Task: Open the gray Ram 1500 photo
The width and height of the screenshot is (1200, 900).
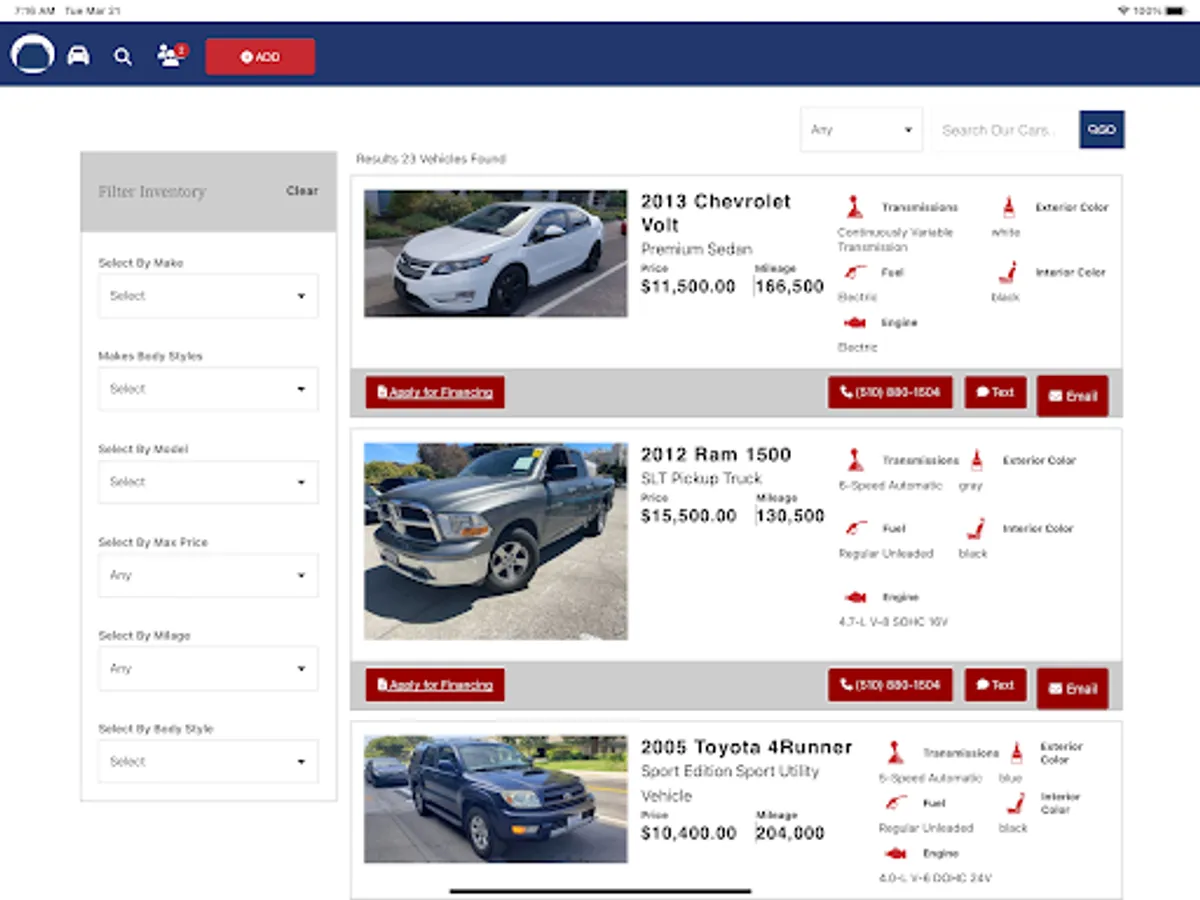Action: tap(496, 542)
